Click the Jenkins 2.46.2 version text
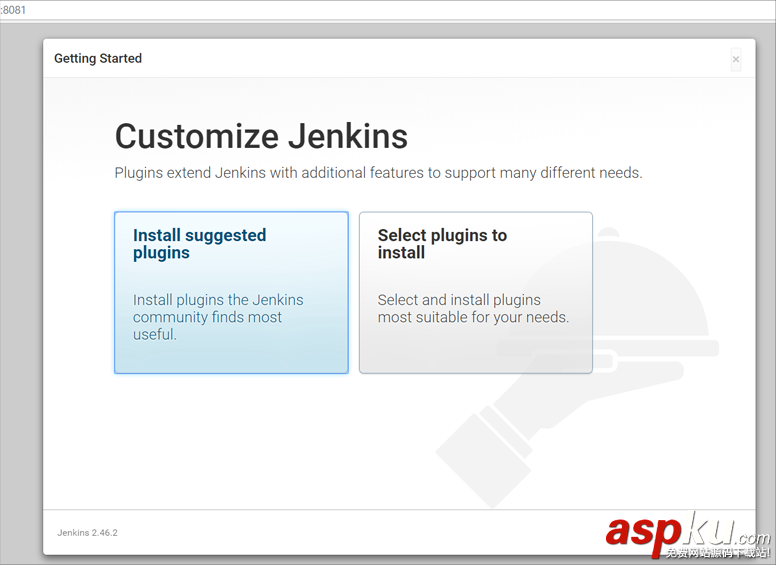The width and height of the screenshot is (776, 565). (87, 533)
